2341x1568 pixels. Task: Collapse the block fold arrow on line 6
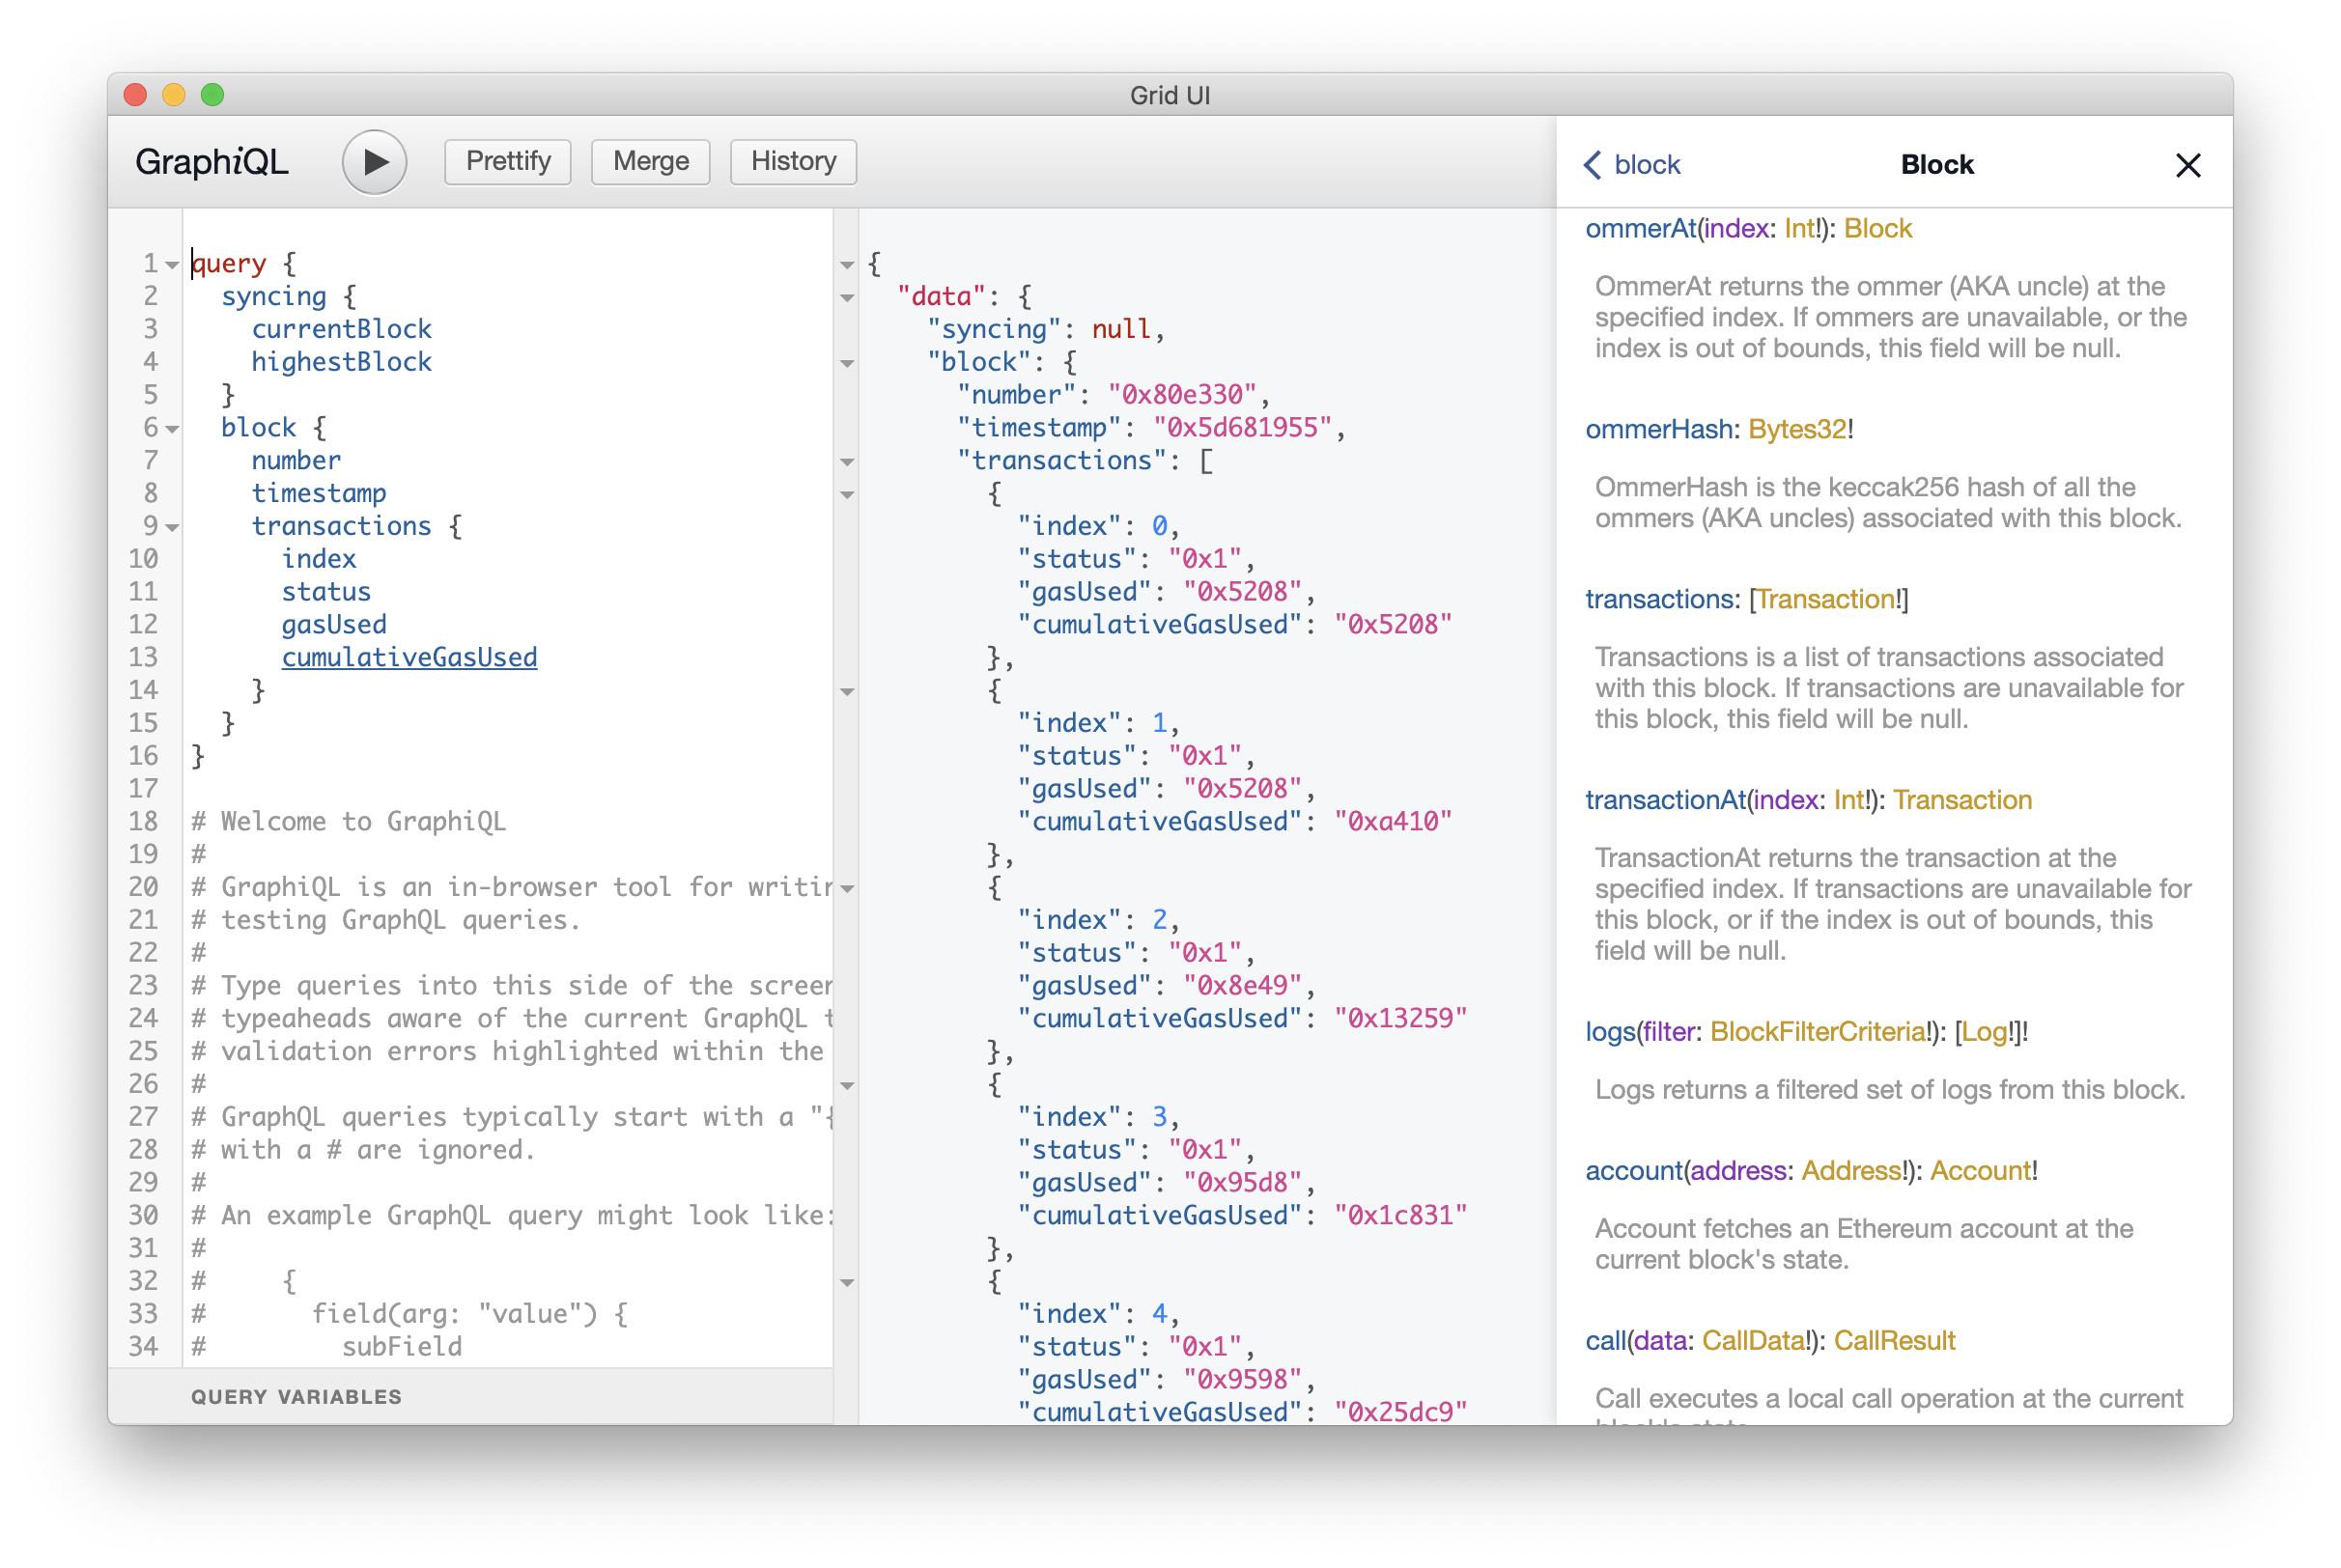172,429
